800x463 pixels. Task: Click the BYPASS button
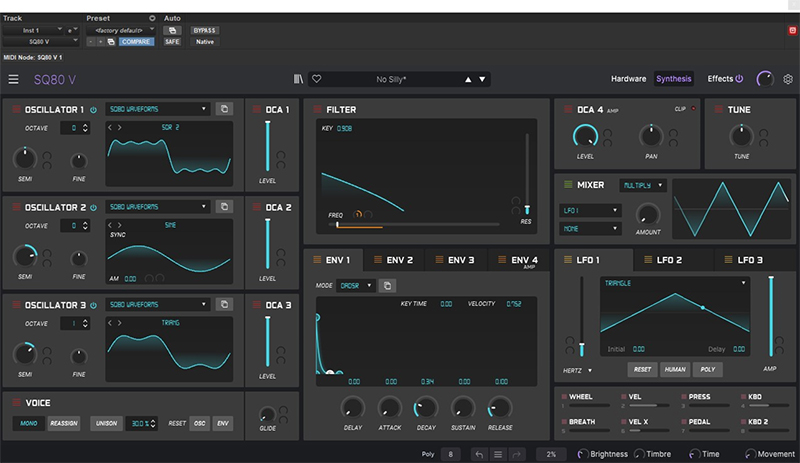[x=204, y=31]
